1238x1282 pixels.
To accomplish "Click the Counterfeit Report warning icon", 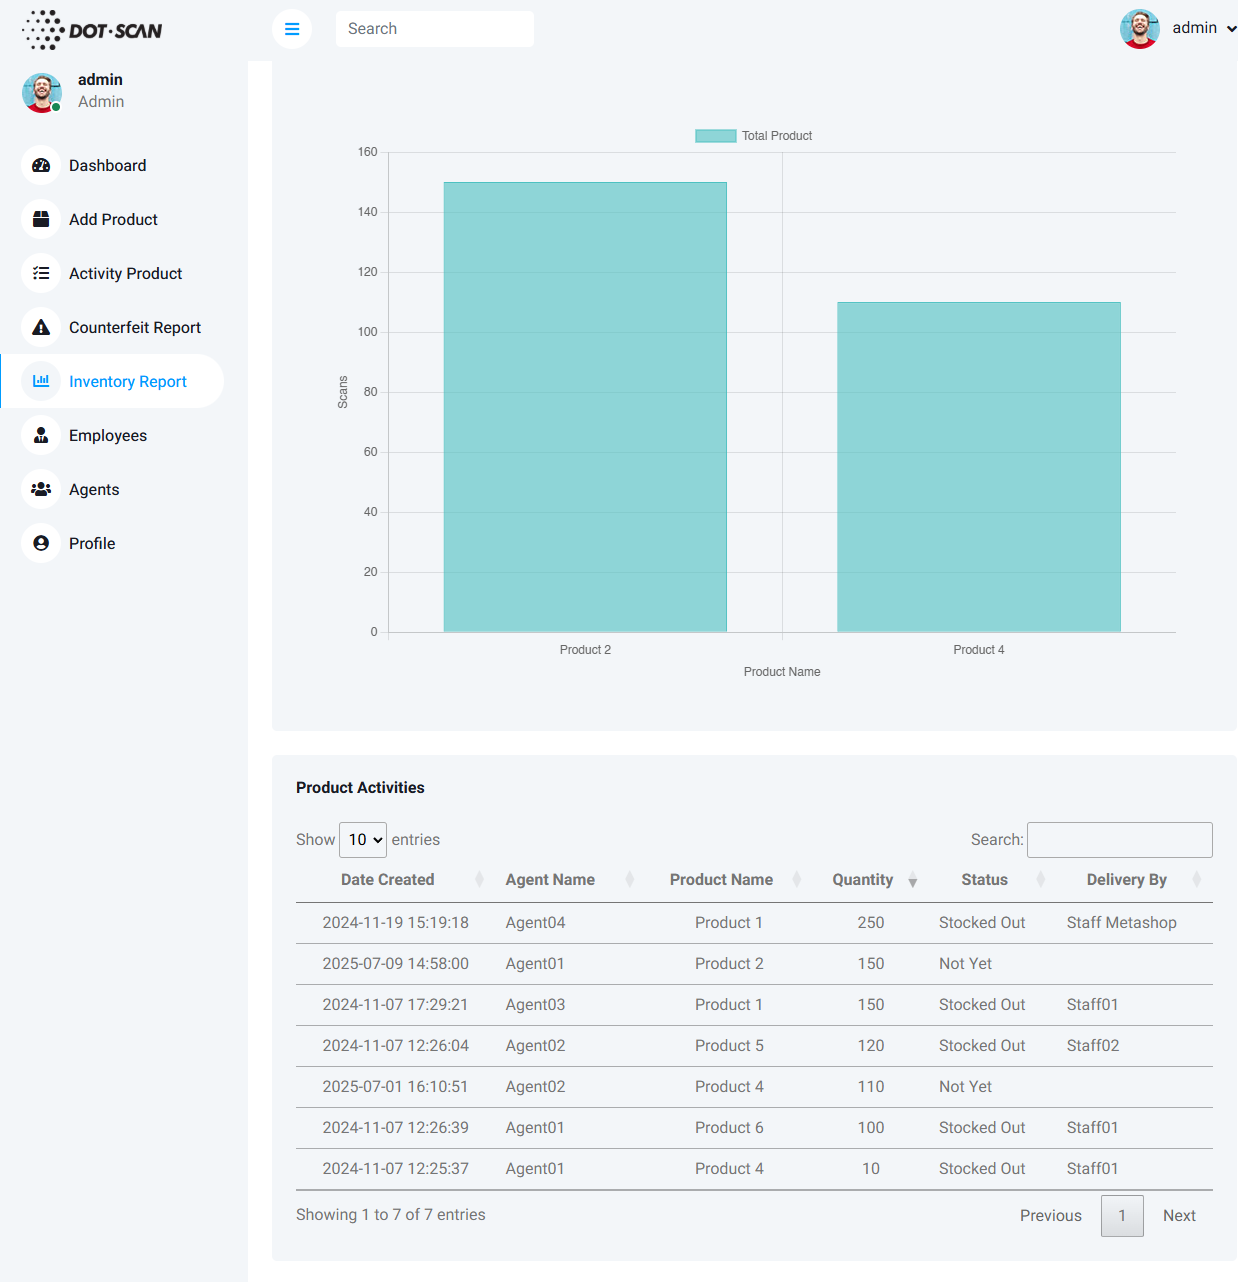I will pyautogui.click(x=41, y=328).
